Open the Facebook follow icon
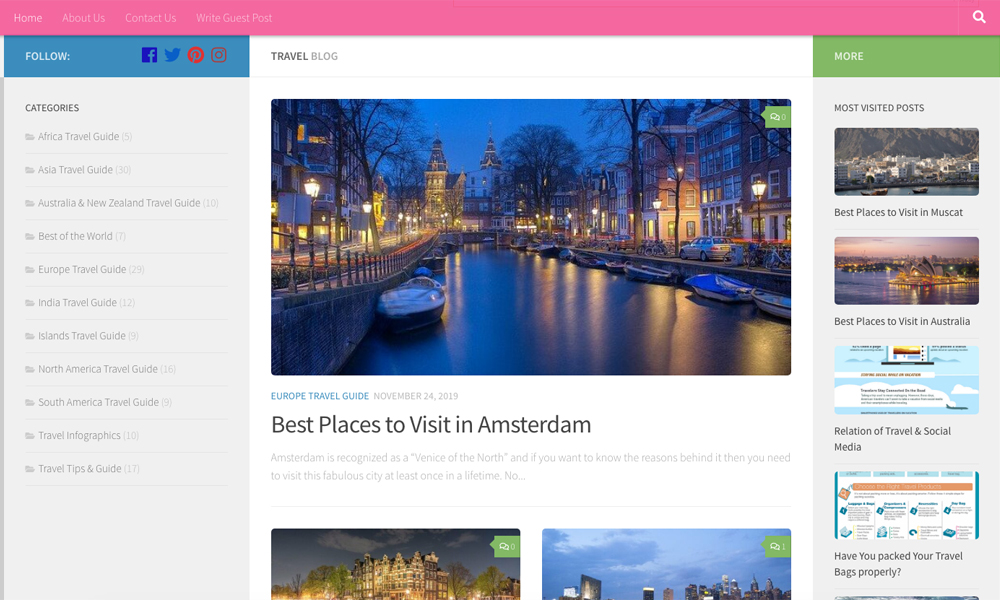1000x600 pixels. (149, 56)
